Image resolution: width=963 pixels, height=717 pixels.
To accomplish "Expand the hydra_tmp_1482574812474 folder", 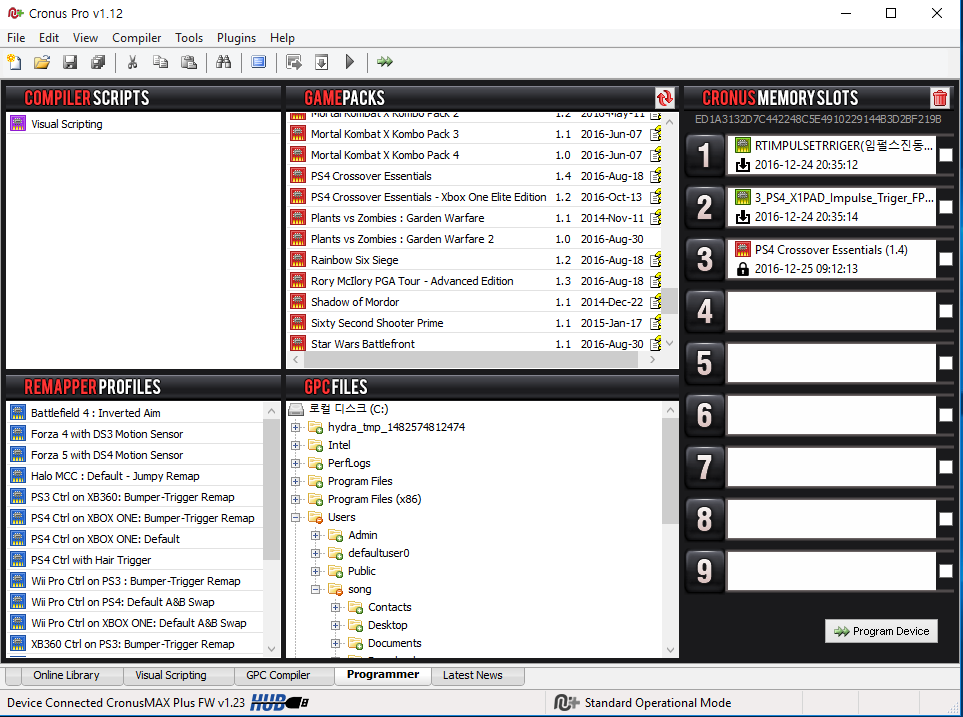I will pos(296,427).
